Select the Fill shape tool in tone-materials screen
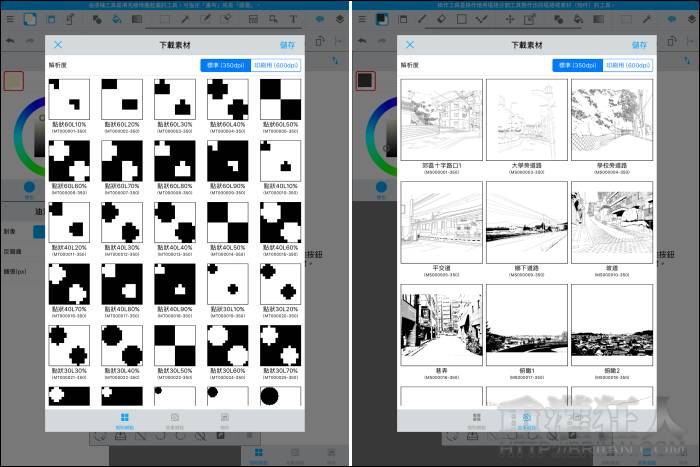The height and width of the screenshot is (467, 700). coord(97,19)
